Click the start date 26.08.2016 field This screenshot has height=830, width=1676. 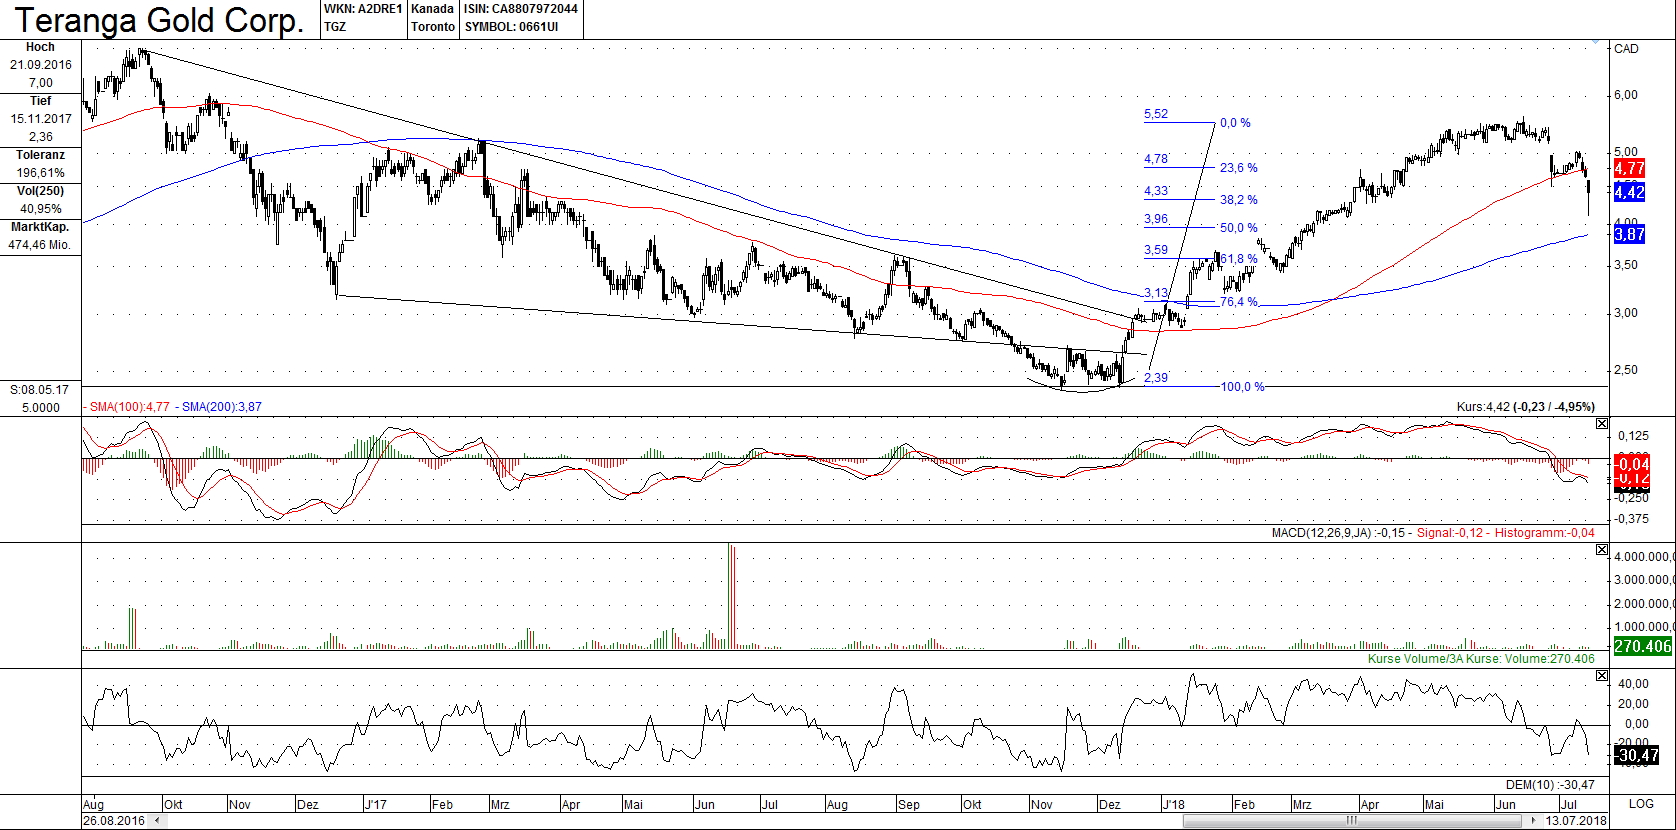(x=114, y=821)
